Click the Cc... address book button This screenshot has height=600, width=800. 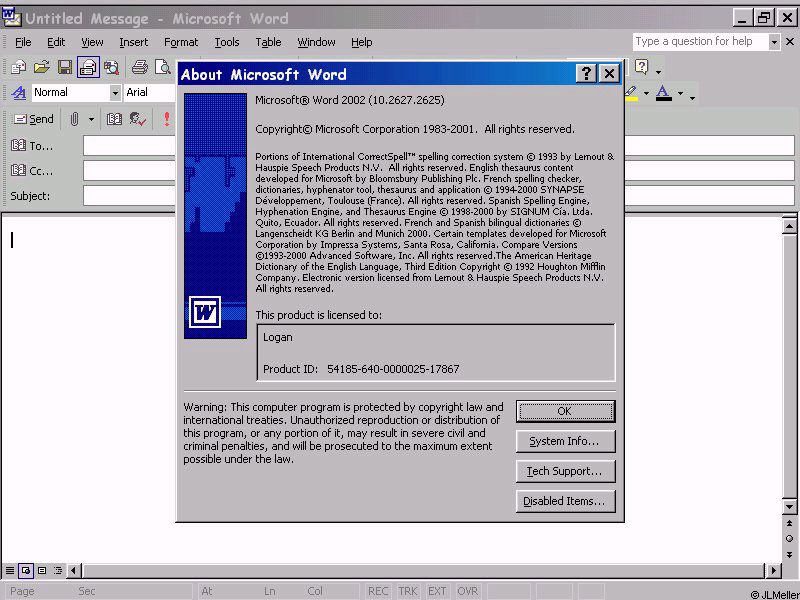tap(32, 170)
